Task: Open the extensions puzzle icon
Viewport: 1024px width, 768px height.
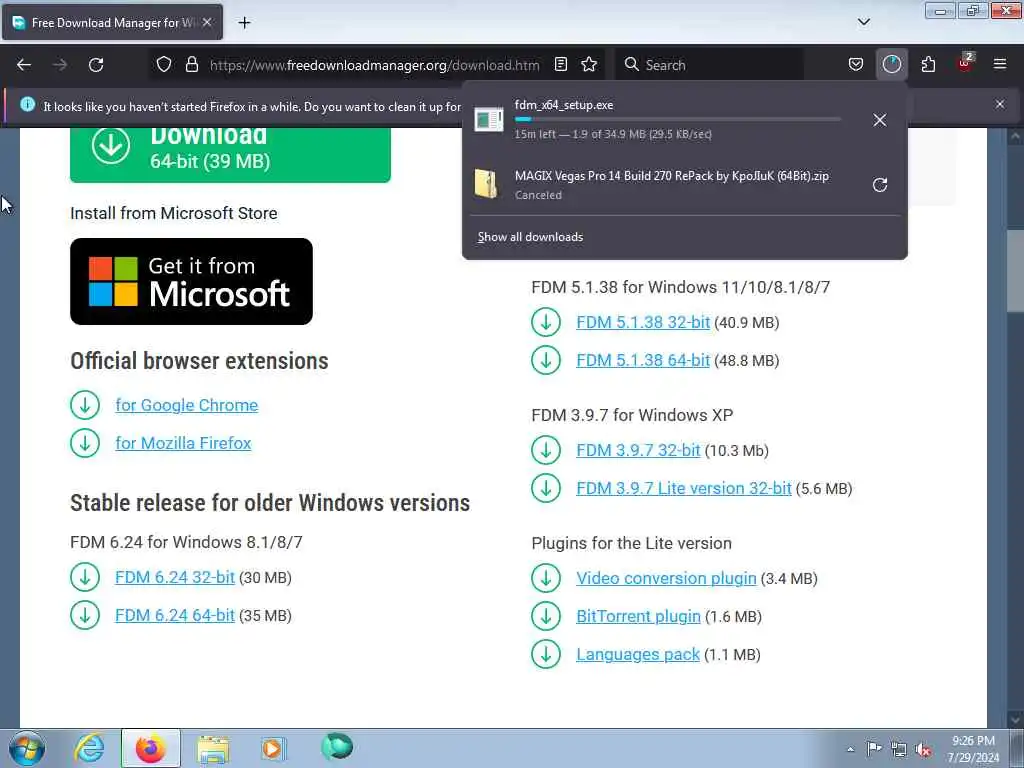Action: [928, 65]
